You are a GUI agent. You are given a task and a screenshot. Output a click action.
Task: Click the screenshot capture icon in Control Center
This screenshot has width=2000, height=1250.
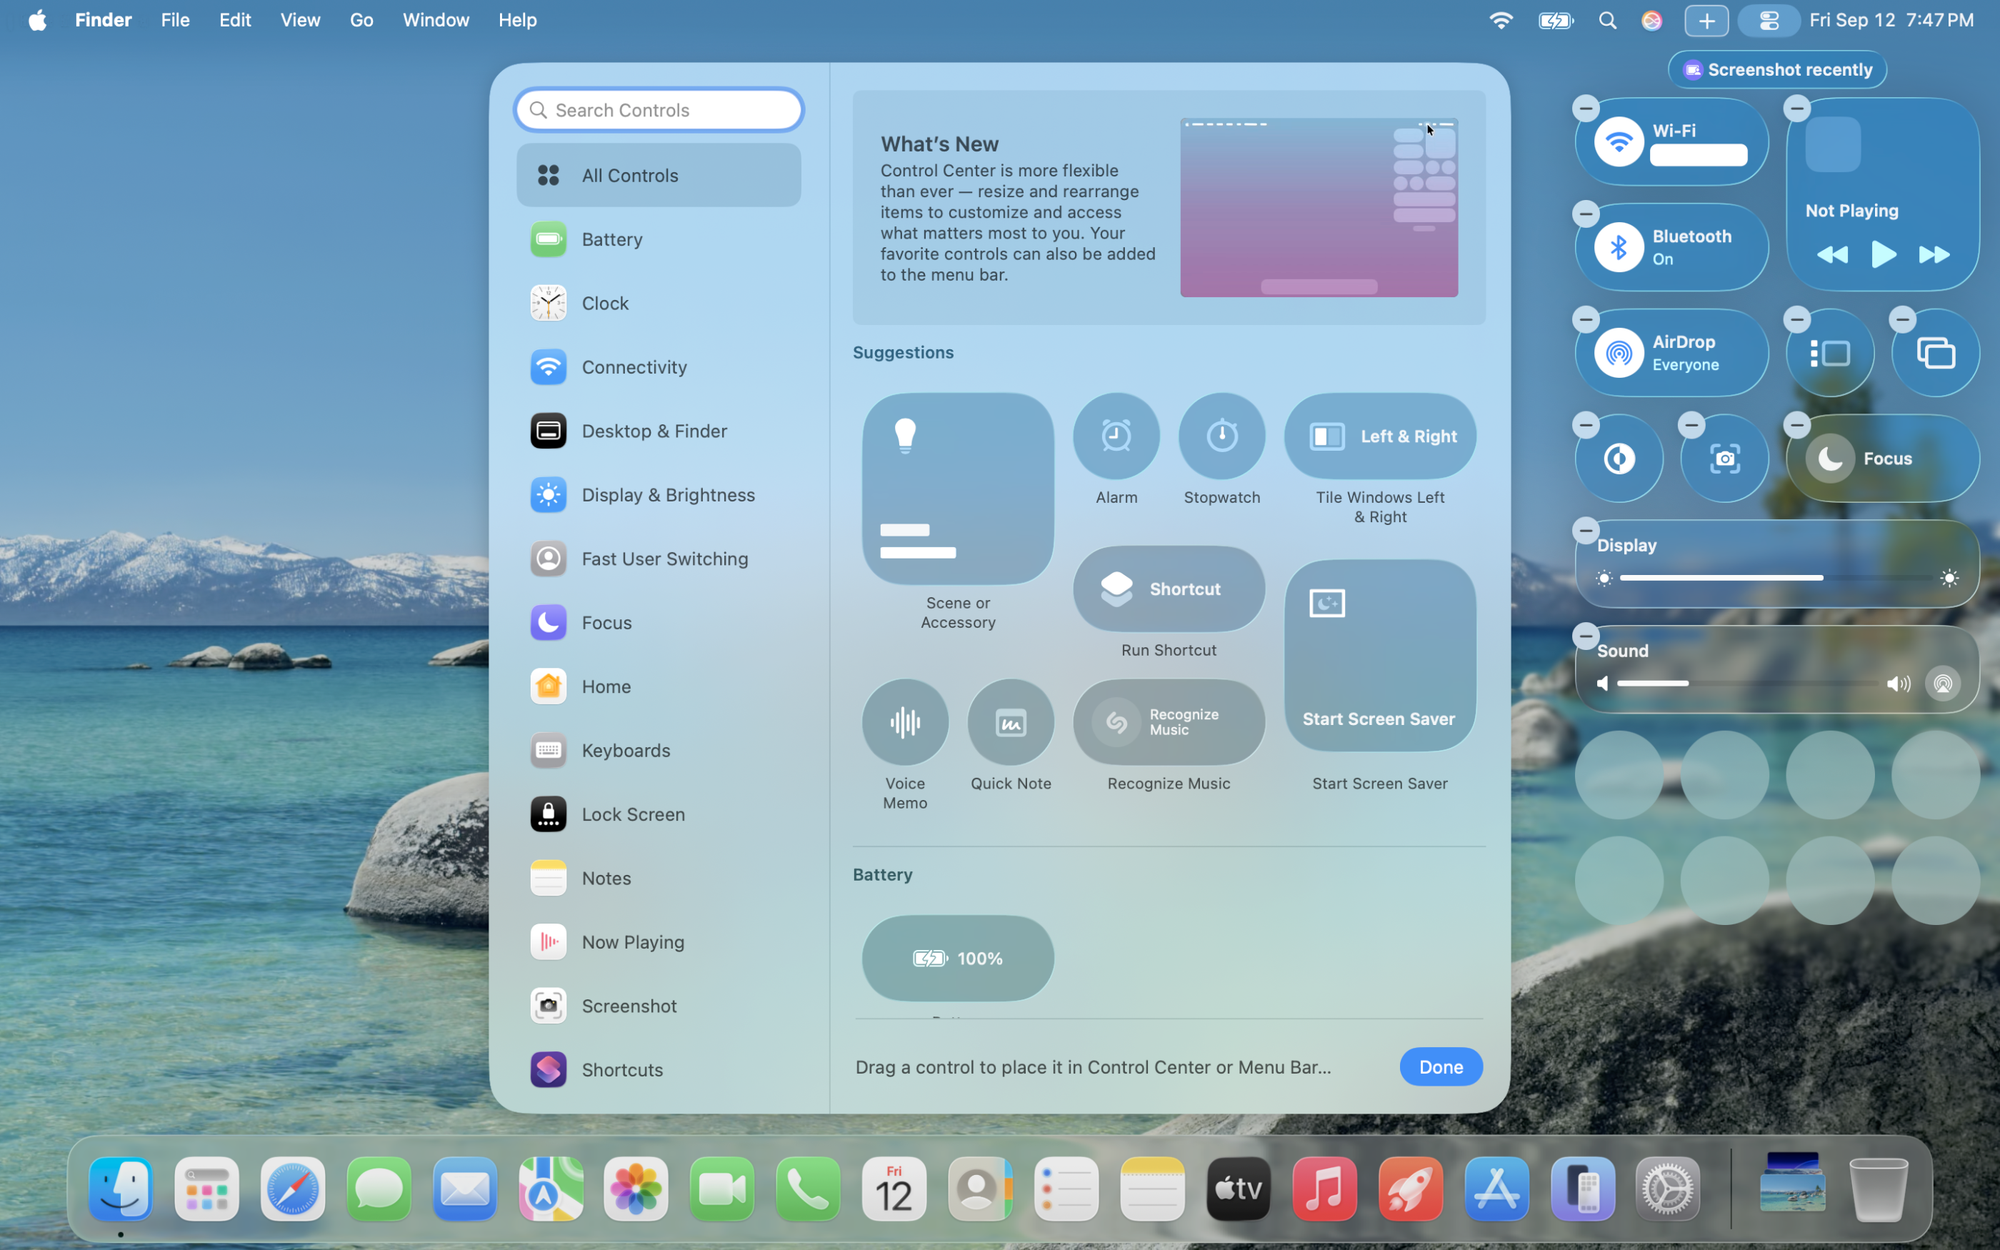click(1724, 459)
